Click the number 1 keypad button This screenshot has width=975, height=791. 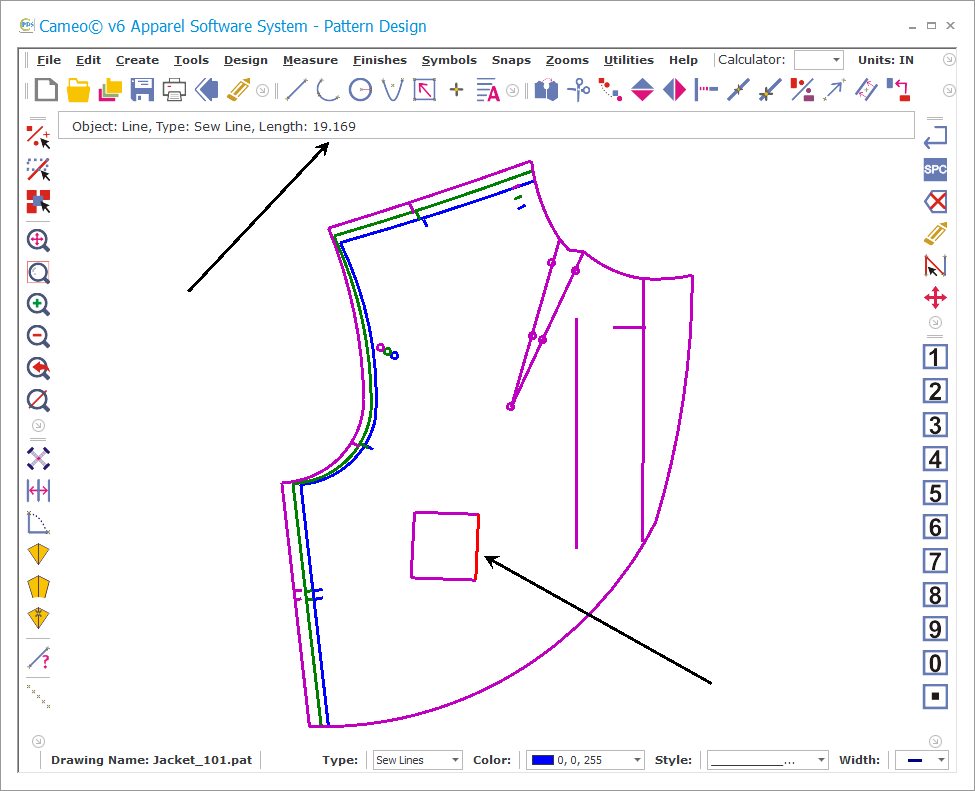tap(935, 358)
